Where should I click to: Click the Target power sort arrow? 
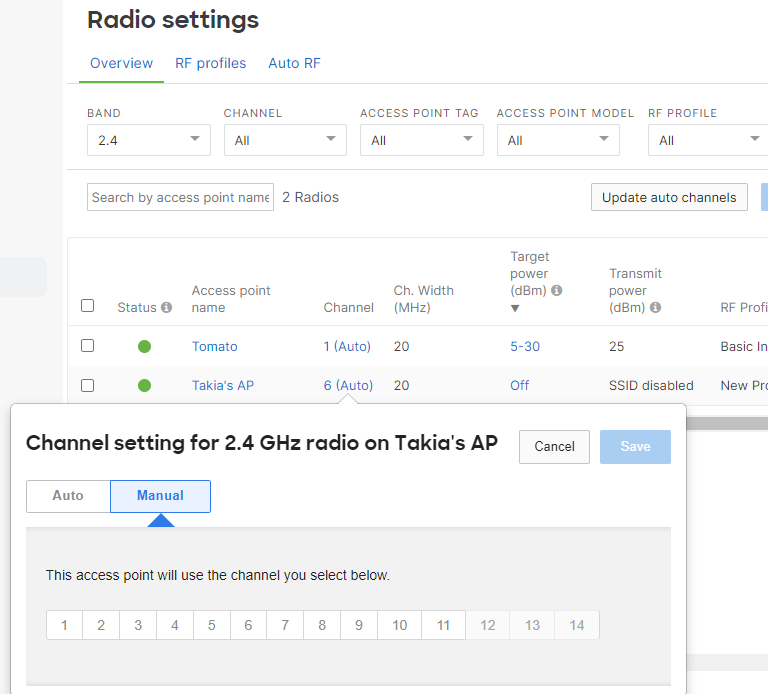(x=515, y=308)
